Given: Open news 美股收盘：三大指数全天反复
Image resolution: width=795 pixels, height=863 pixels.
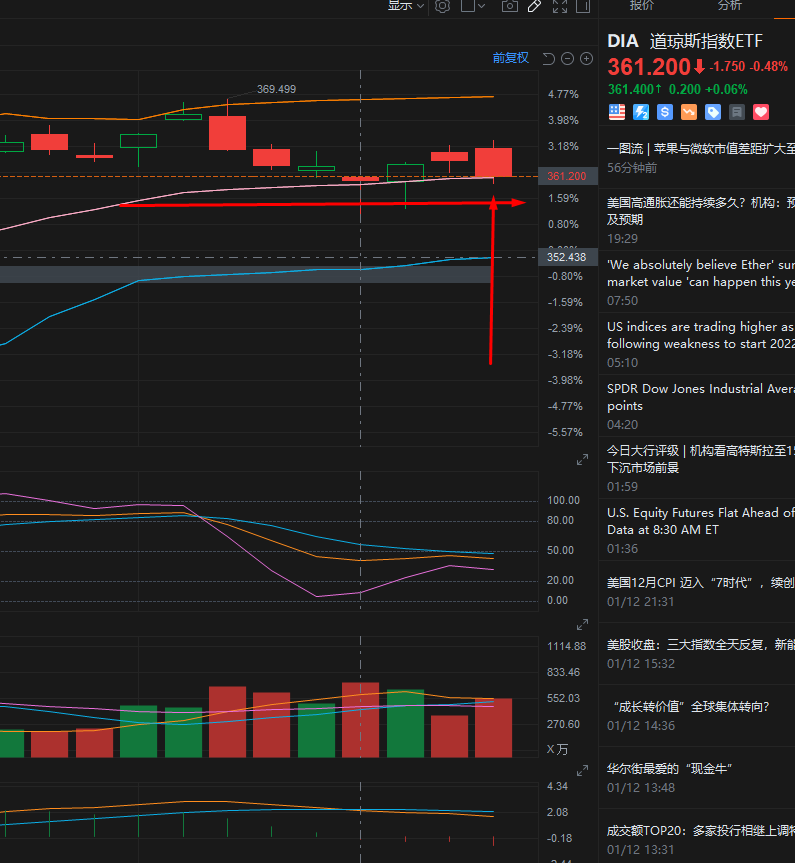Looking at the screenshot, I should click(x=697, y=654).
